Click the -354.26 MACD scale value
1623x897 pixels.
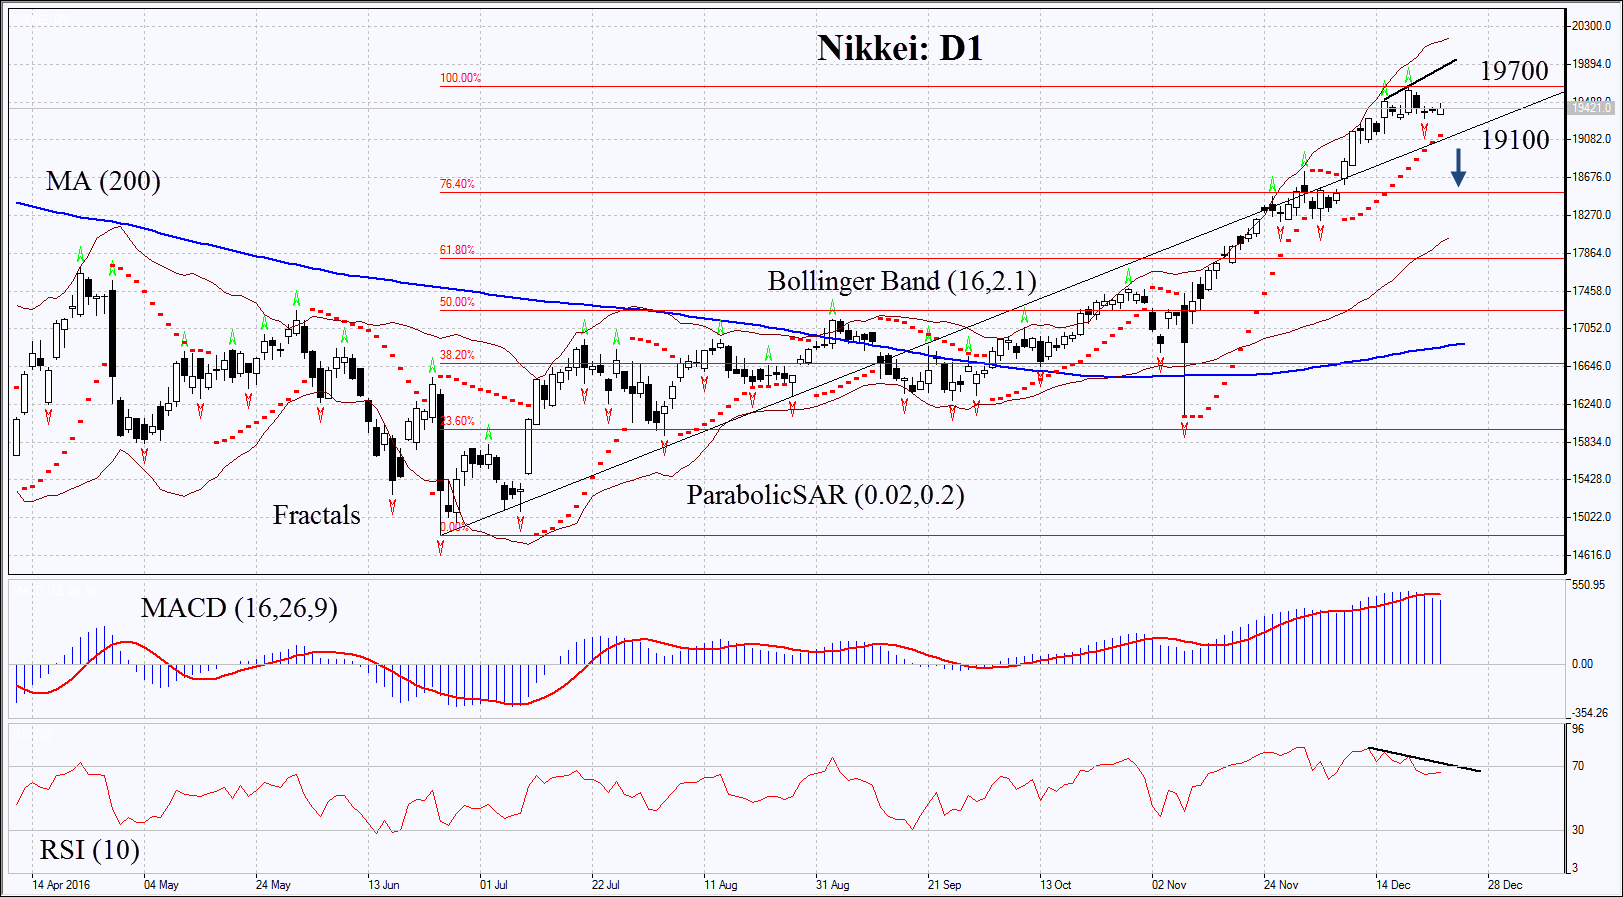point(1590,713)
